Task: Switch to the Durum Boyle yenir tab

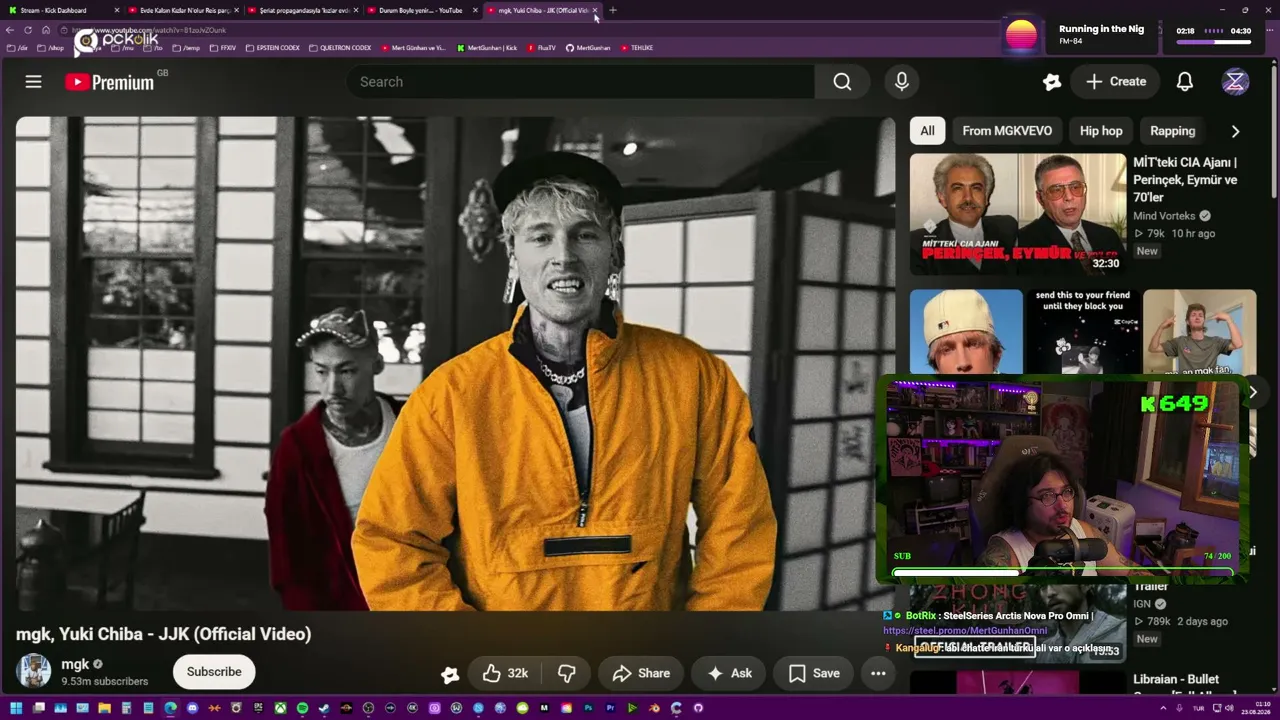Action: pyautogui.click(x=423, y=10)
